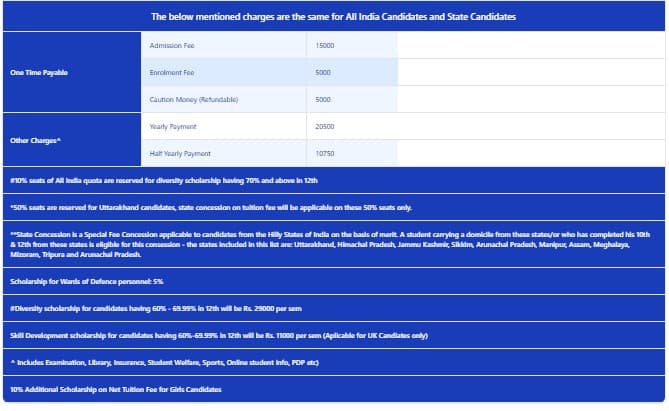Screen dimensions: 669x411
Task: Click the Other Charges^ row header
Action: [x=35, y=140]
